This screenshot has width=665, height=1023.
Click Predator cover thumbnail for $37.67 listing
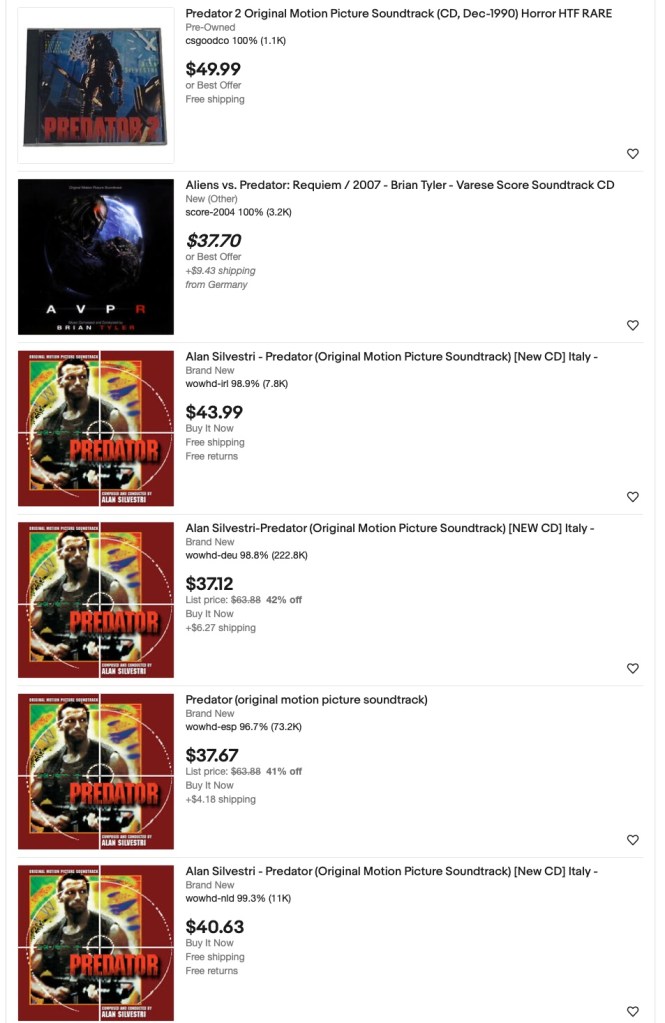coord(96,772)
